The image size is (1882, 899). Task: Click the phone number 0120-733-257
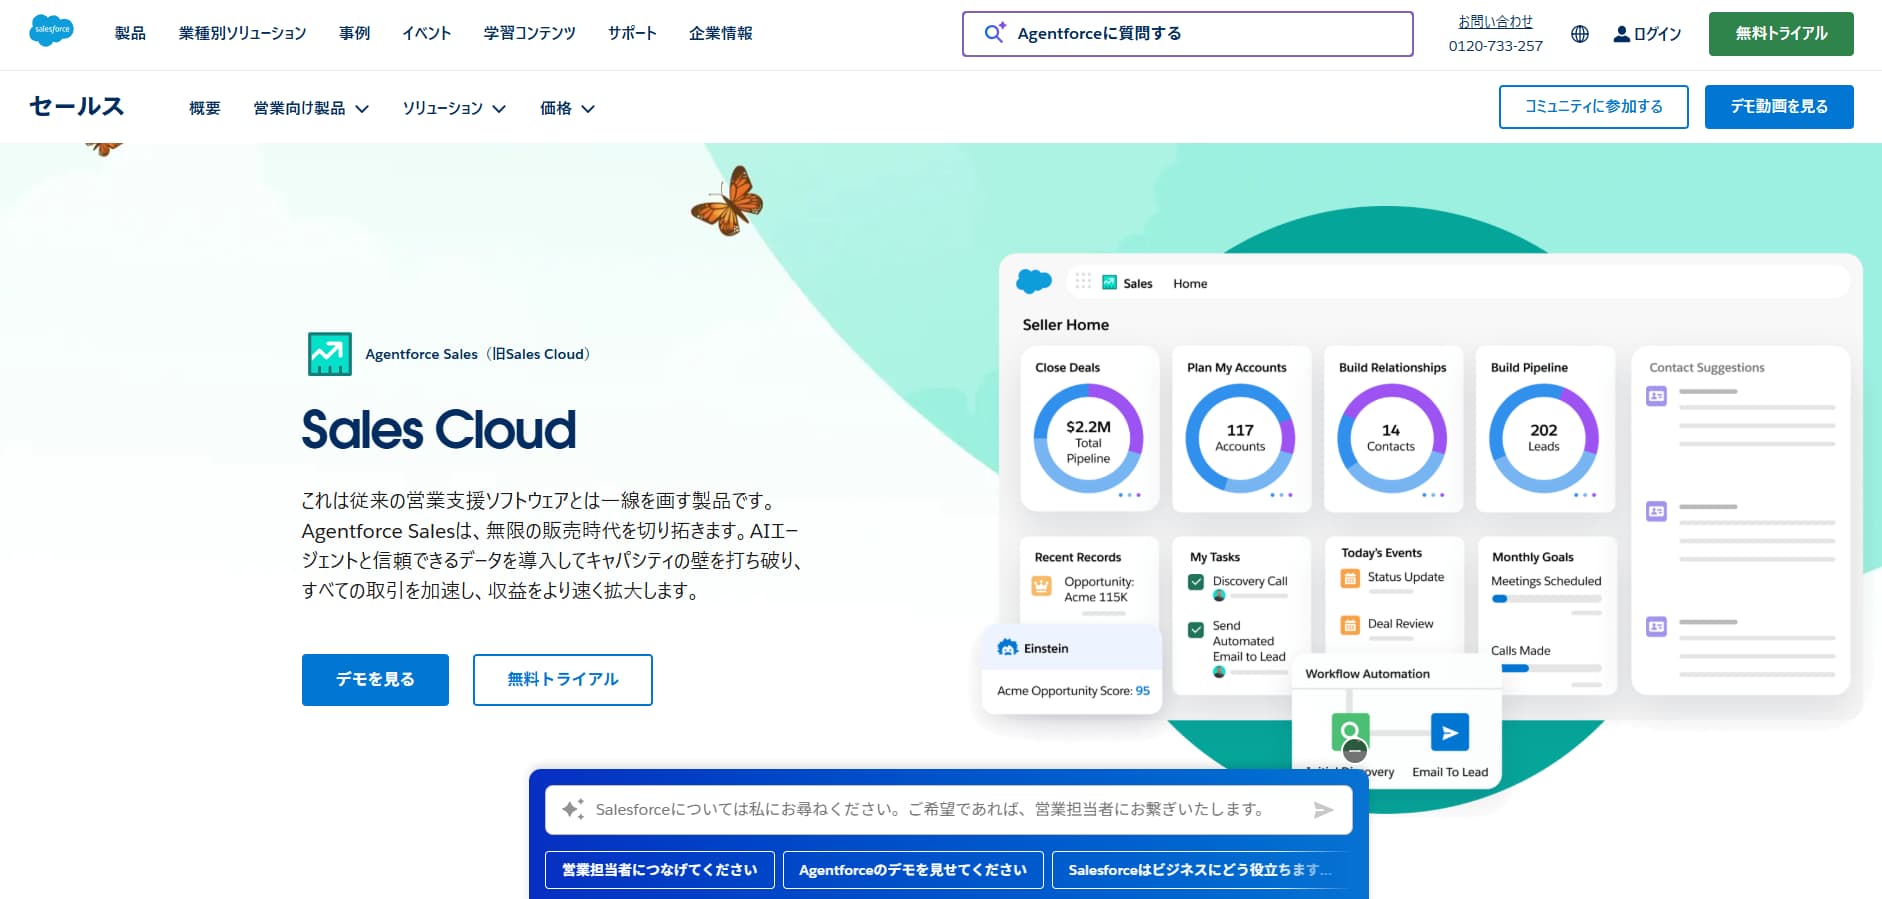1495,46
